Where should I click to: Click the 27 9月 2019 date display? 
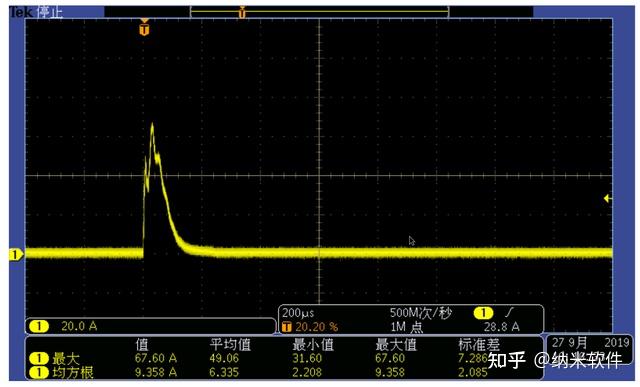pyautogui.click(x=591, y=342)
